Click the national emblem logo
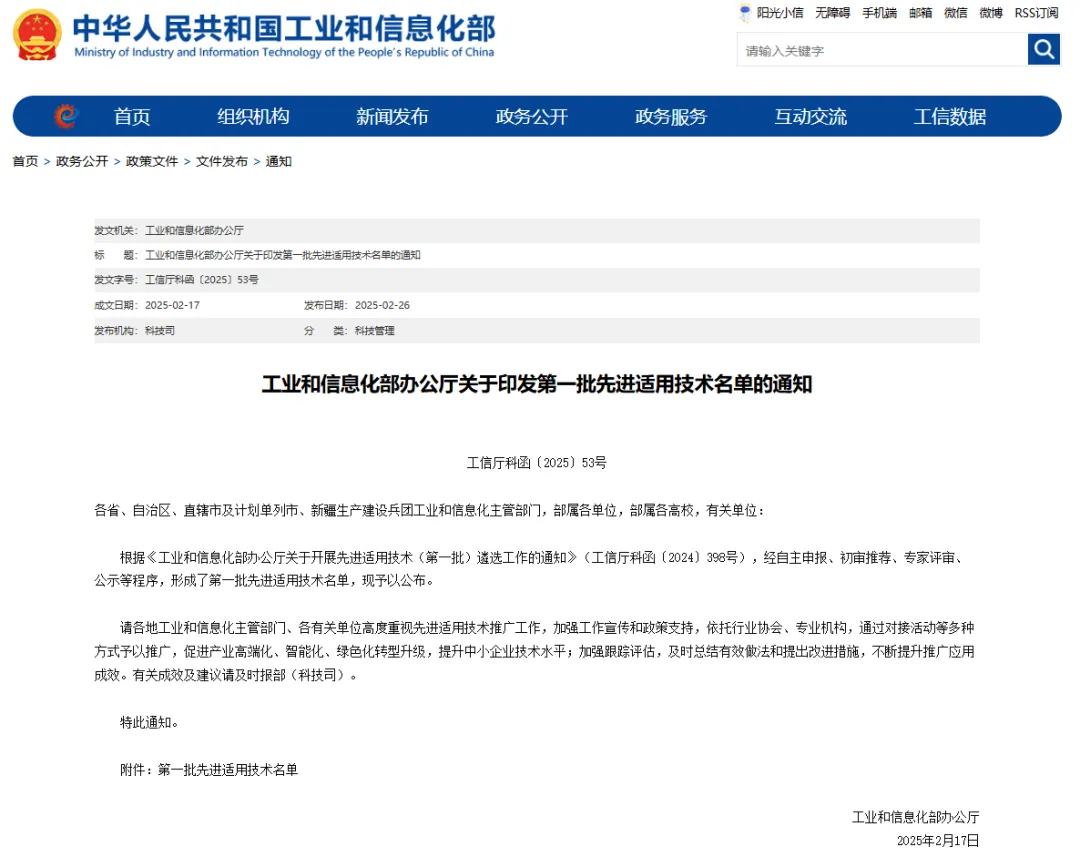 pyautogui.click(x=37, y=34)
